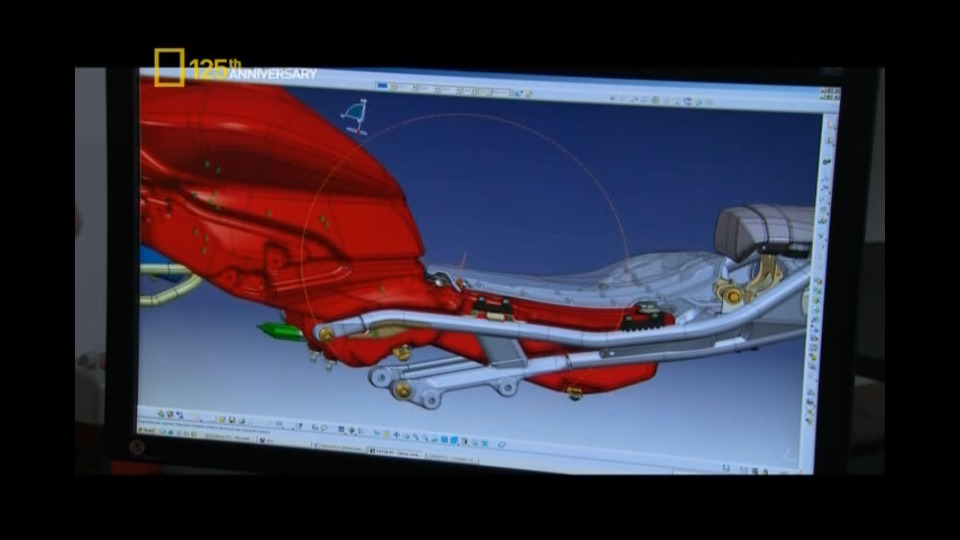Screen dimensions: 960x540
Task: Select the Rotate view tool
Action: pyautogui.click(x=407, y=435)
